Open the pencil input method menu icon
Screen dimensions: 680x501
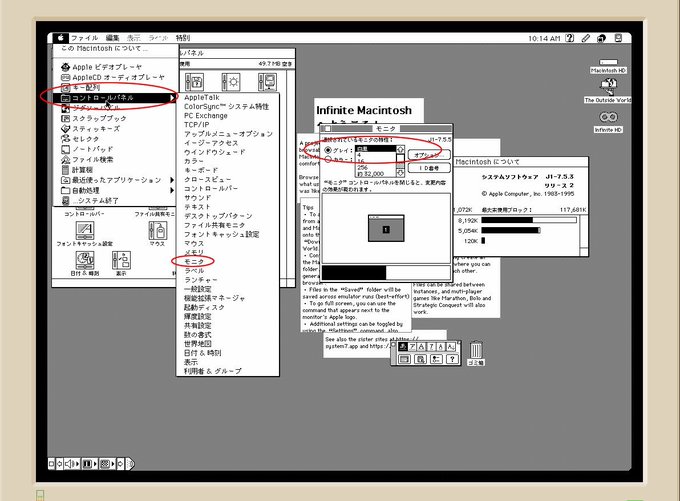(585, 38)
